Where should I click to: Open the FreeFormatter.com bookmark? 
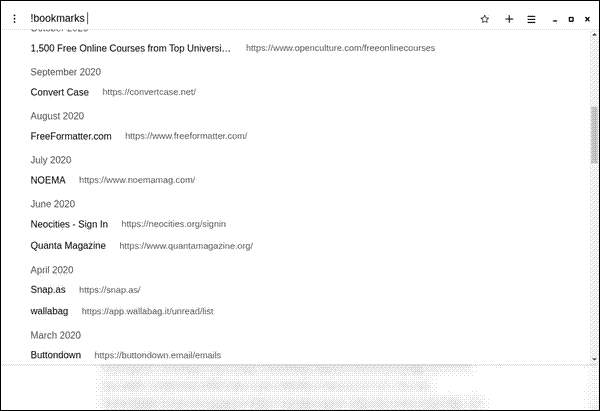71,136
